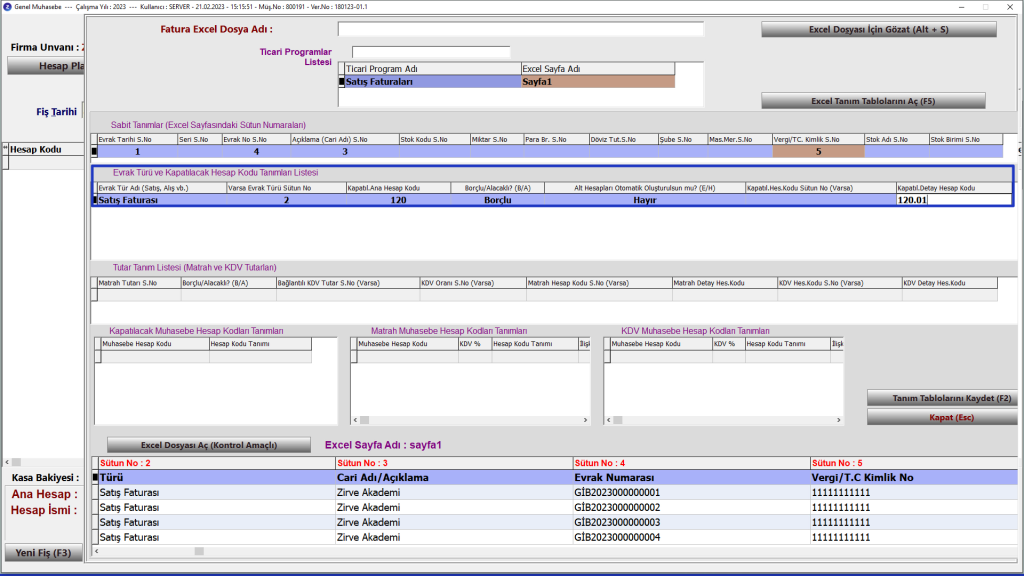Save with Tanım Tablolarını Kaydet (F2)

point(941,398)
